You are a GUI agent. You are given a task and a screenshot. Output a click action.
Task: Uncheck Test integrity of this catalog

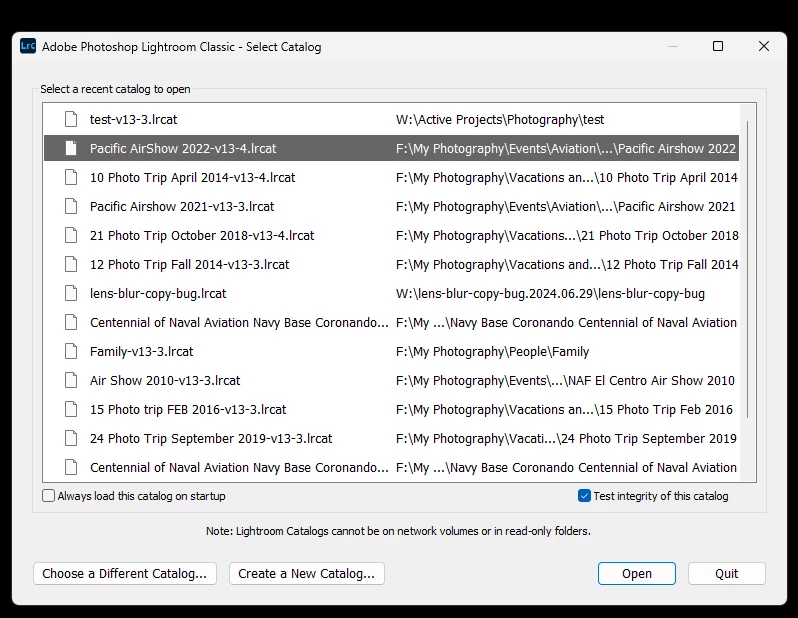coord(584,496)
